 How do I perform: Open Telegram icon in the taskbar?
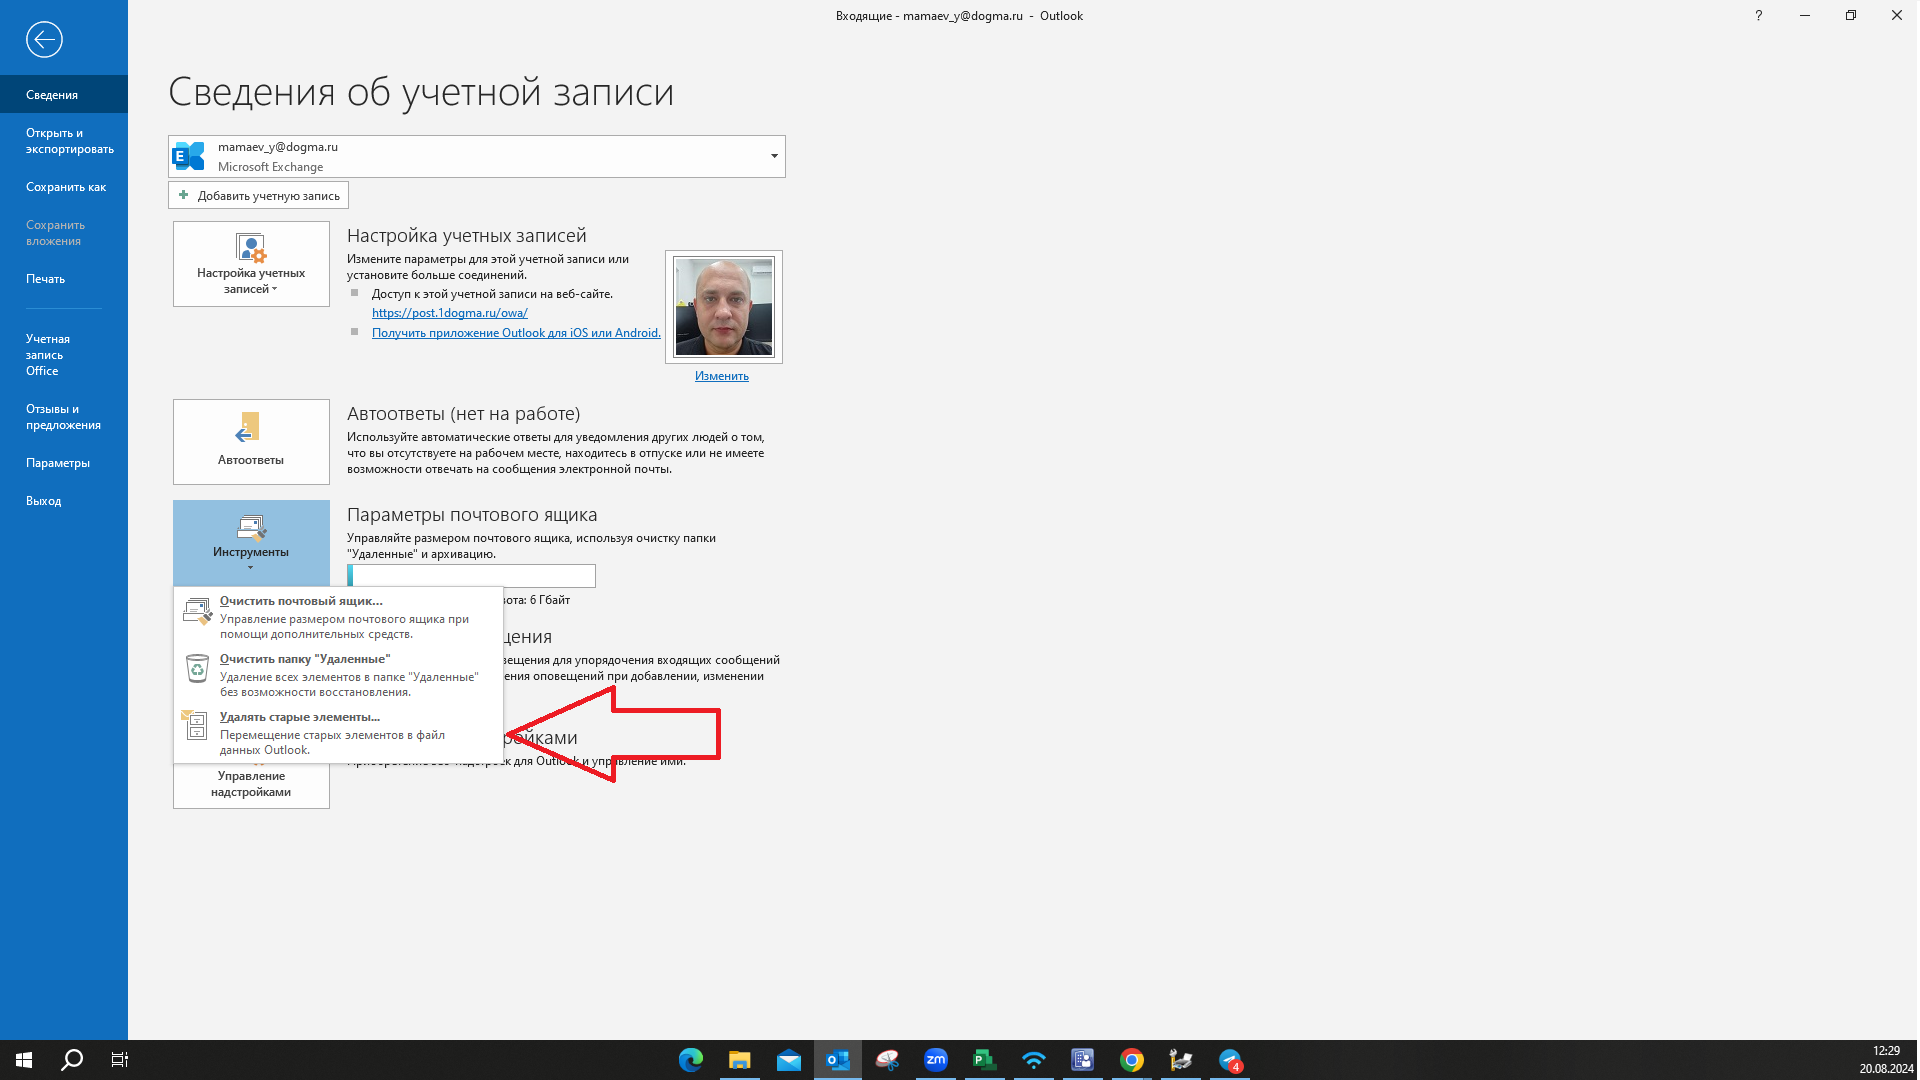(1230, 1060)
